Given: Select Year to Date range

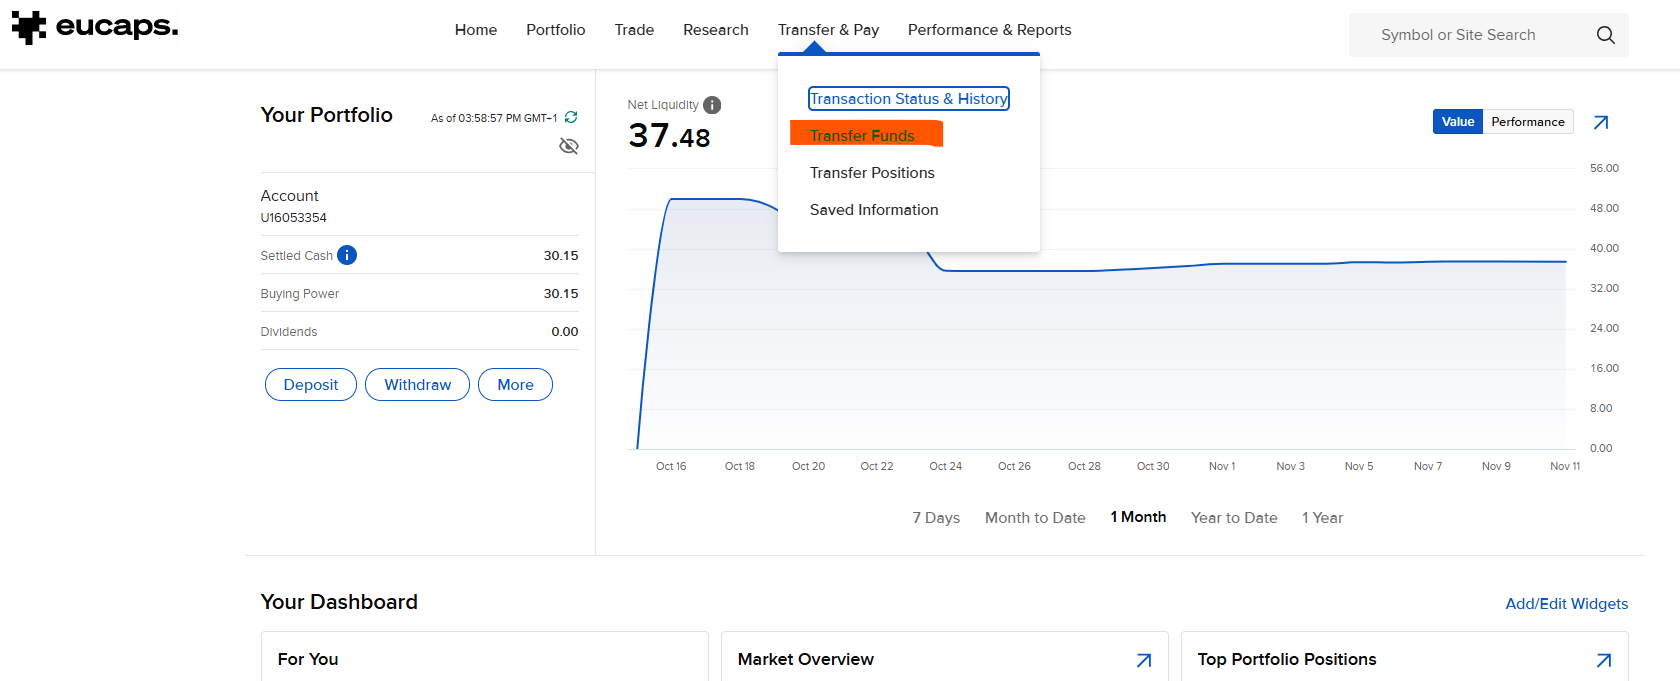Looking at the screenshot, I should click(x=1234, y=518).
